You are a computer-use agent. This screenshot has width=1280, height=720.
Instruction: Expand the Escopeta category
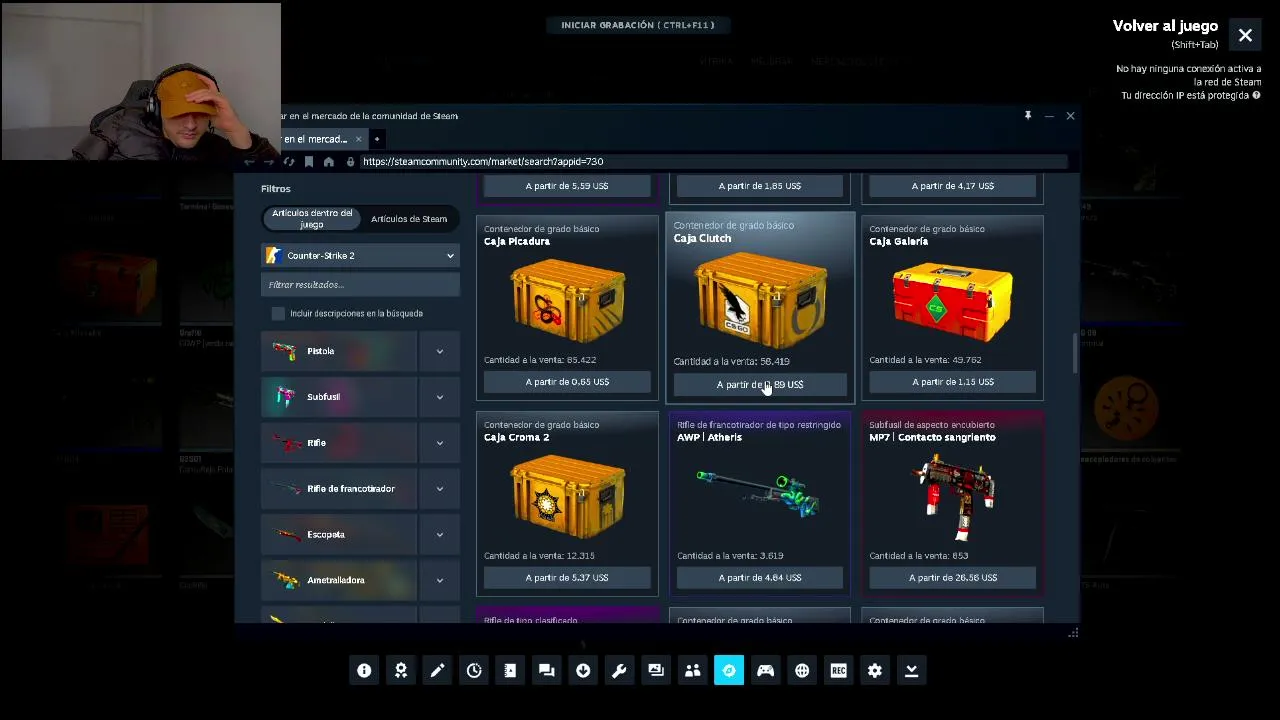[x=440, y=535]
